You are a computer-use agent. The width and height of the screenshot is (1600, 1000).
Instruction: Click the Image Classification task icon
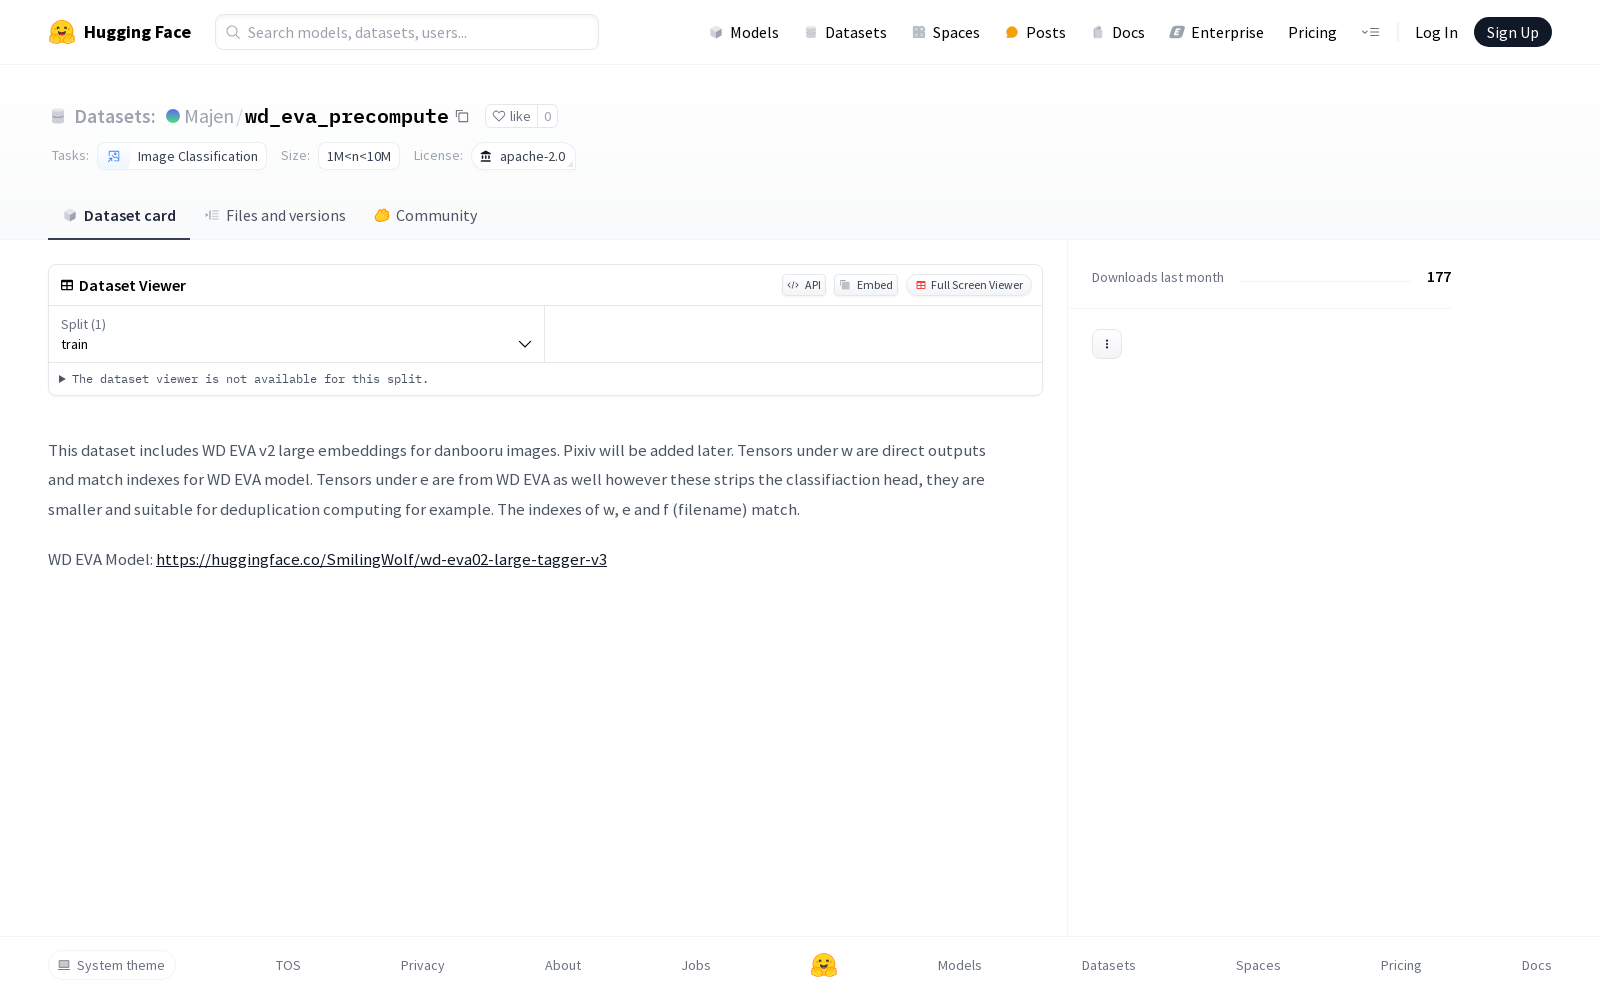click(x=114, y=156)
